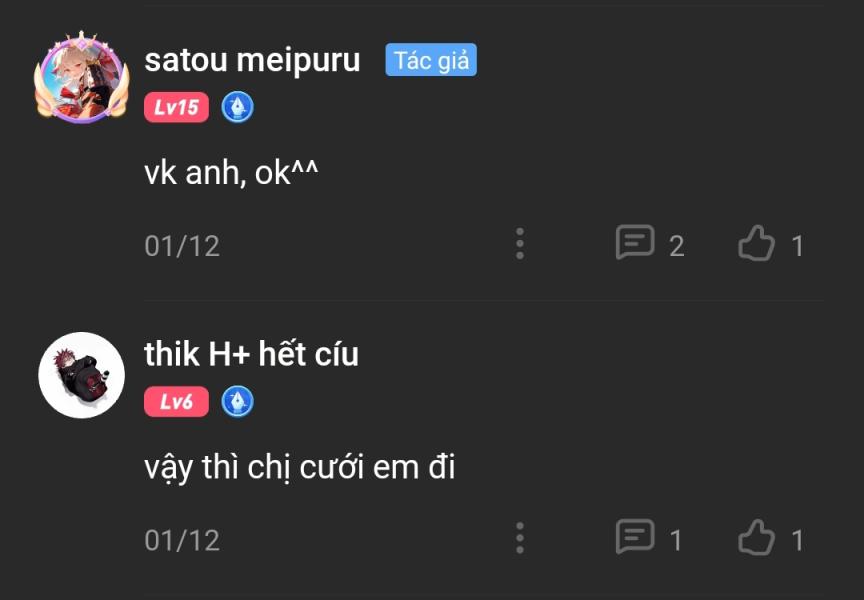Tap the Tác giả author badge
Image resolution: width=864 pixels, height=600 pixels.
431,60
